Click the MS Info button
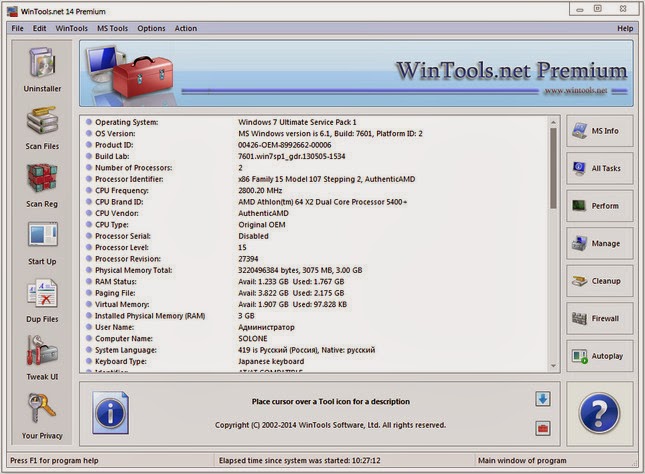The width and height of the screenshot is (645, 474). point(599,131)
